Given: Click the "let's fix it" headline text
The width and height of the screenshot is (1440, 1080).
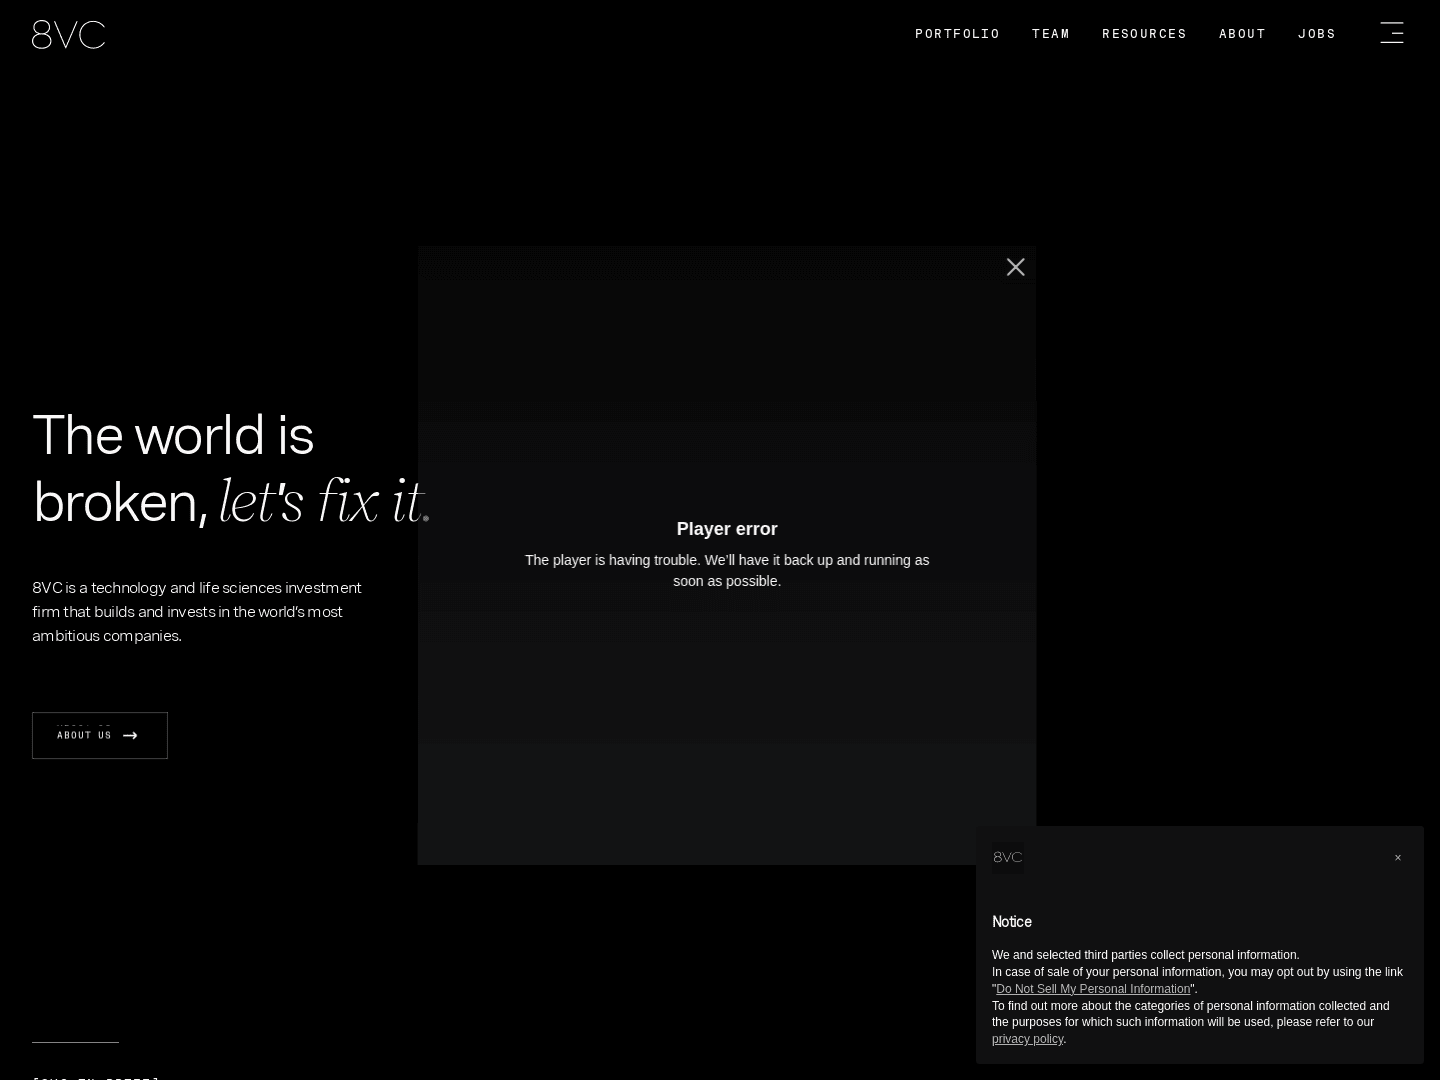Looking at the screenshot, I should (322, 502).
